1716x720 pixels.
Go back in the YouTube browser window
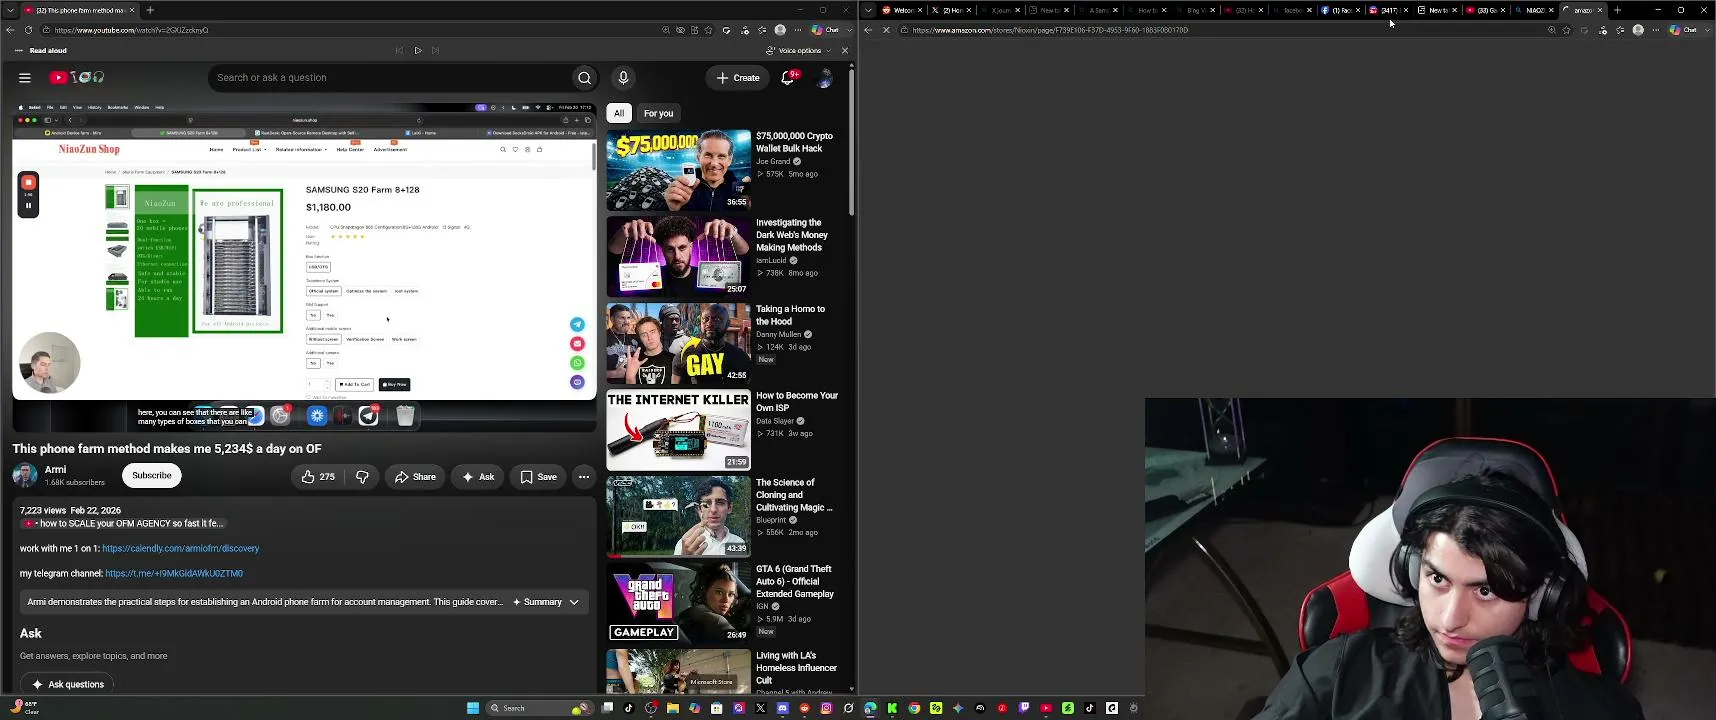[x=10, y=30]
